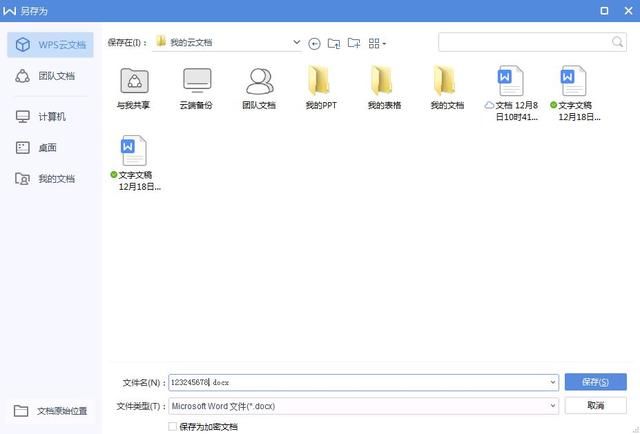This screenshot has width=640, height=434.
Task: Expand the 保存在 location dropdown
Action: pos(297,42)
